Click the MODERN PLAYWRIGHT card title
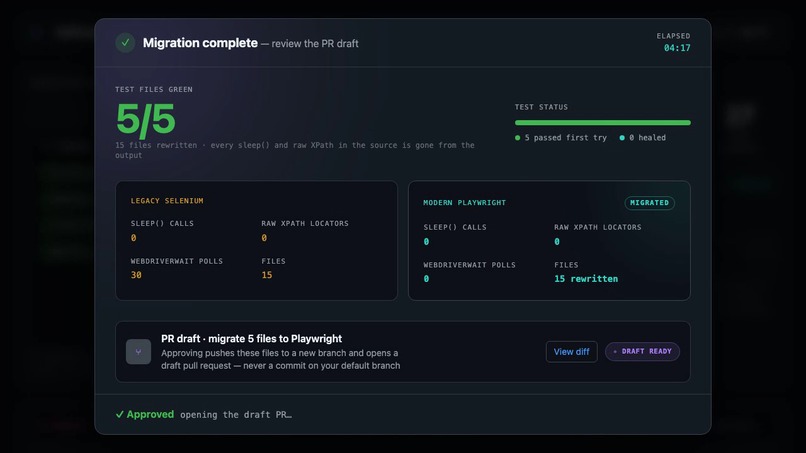This screenshot has height=453, width=806. point(464,203)
